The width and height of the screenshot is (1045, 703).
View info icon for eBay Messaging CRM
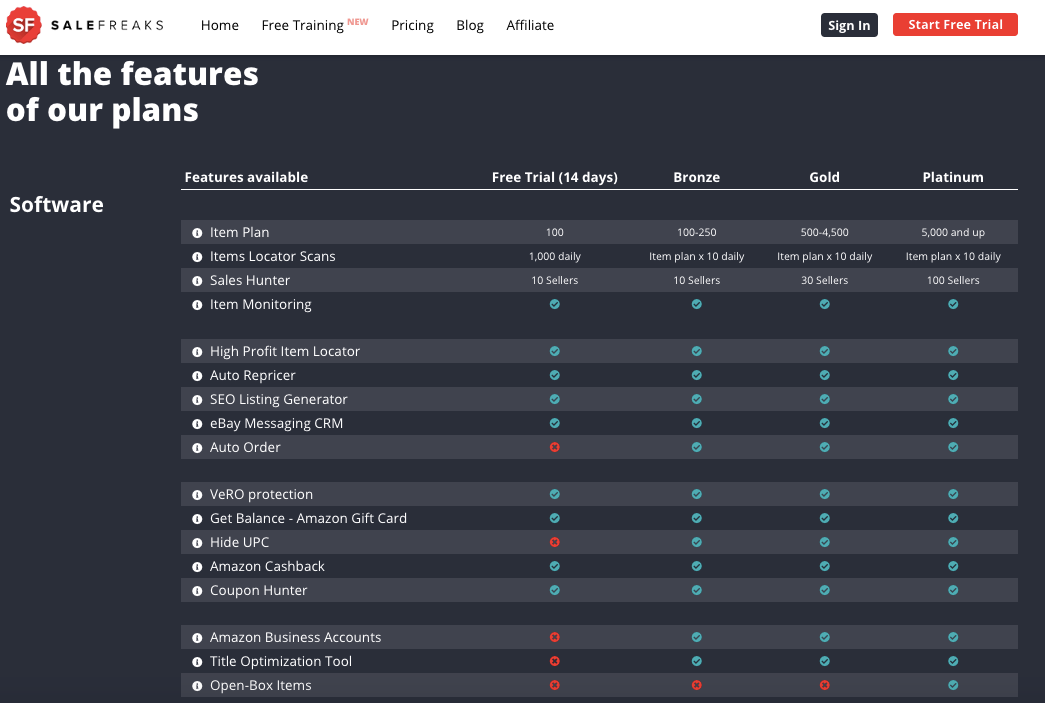pyautogui.click(x=197, y=424)
